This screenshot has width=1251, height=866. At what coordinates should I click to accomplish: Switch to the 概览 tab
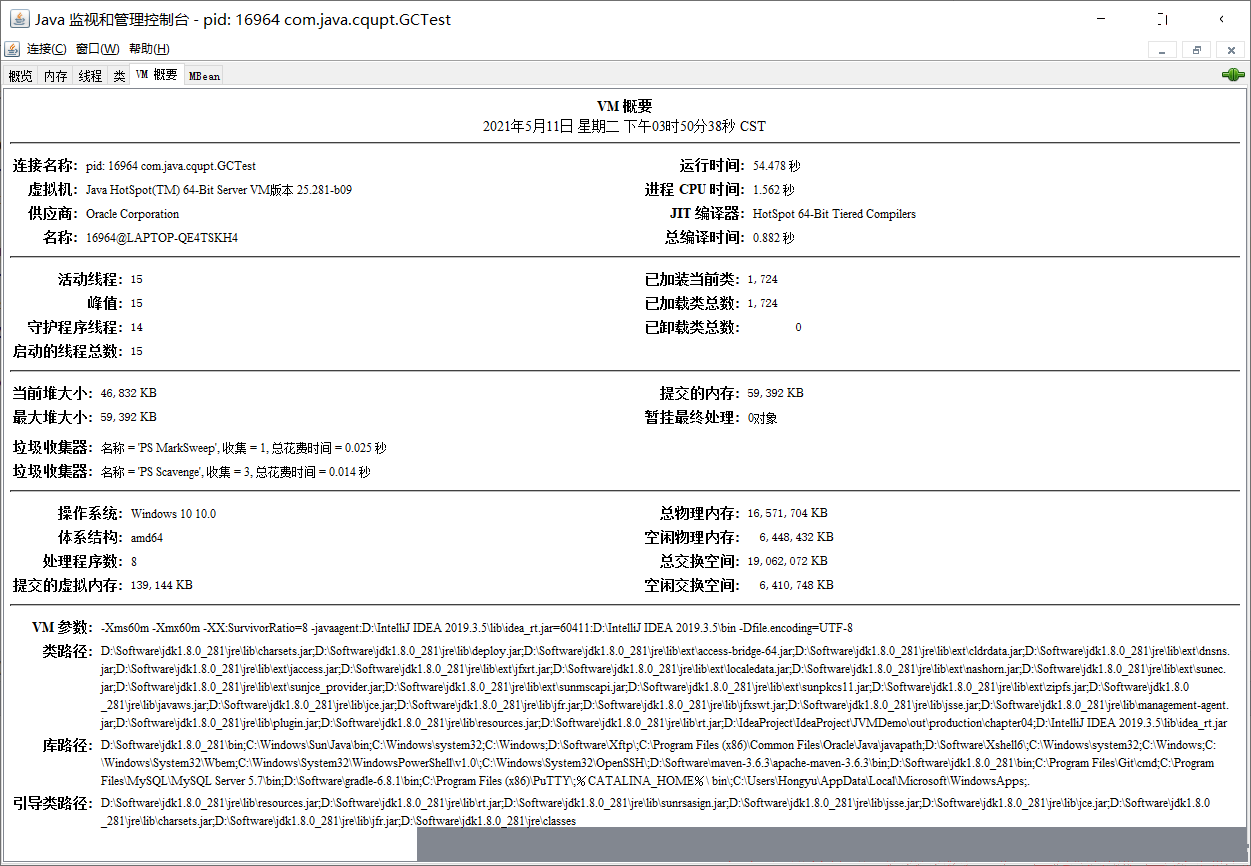tap(20, 76)
